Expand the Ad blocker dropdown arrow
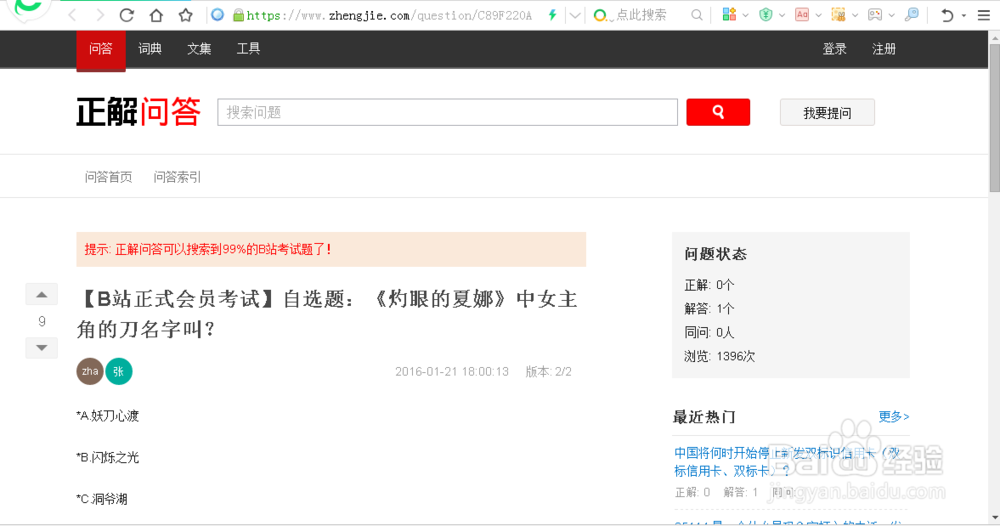This screenshot has height=526, width=1000. (818, 15)
